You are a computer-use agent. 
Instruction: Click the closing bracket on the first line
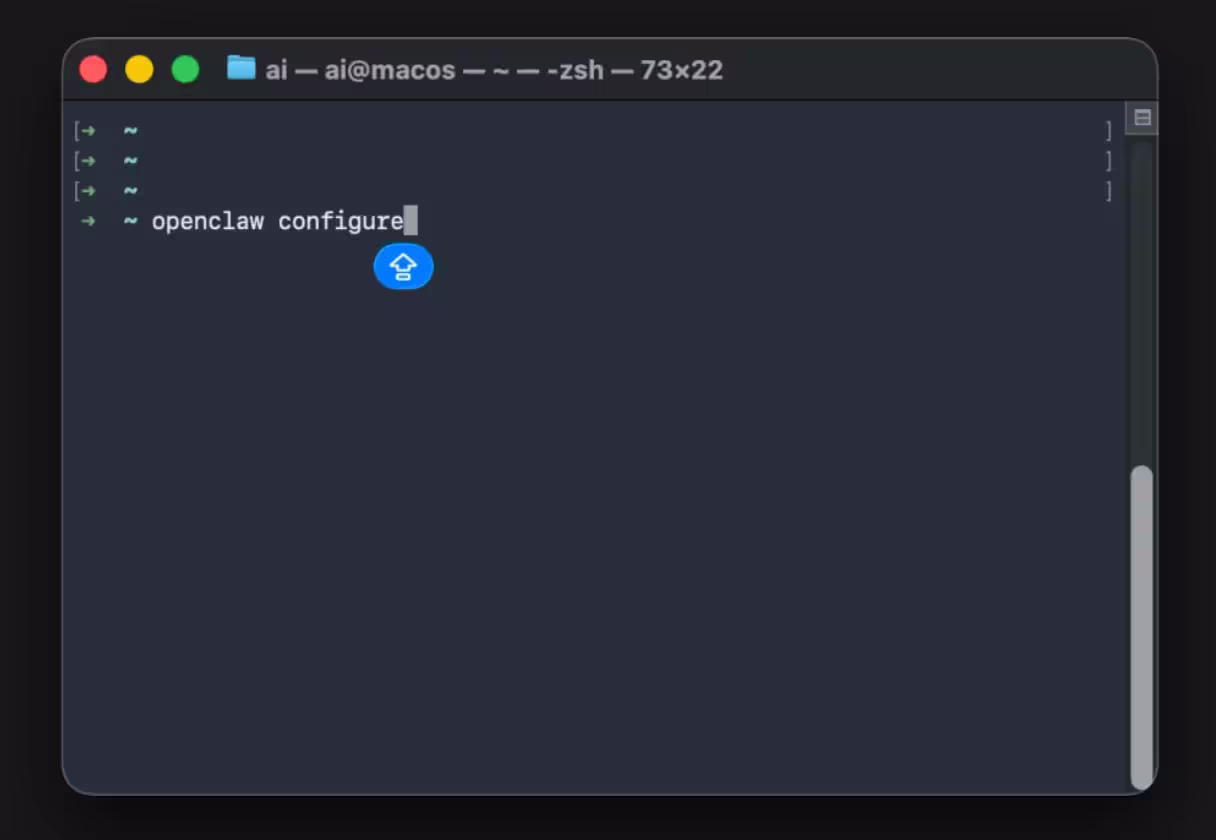[x=1108, y=130]
